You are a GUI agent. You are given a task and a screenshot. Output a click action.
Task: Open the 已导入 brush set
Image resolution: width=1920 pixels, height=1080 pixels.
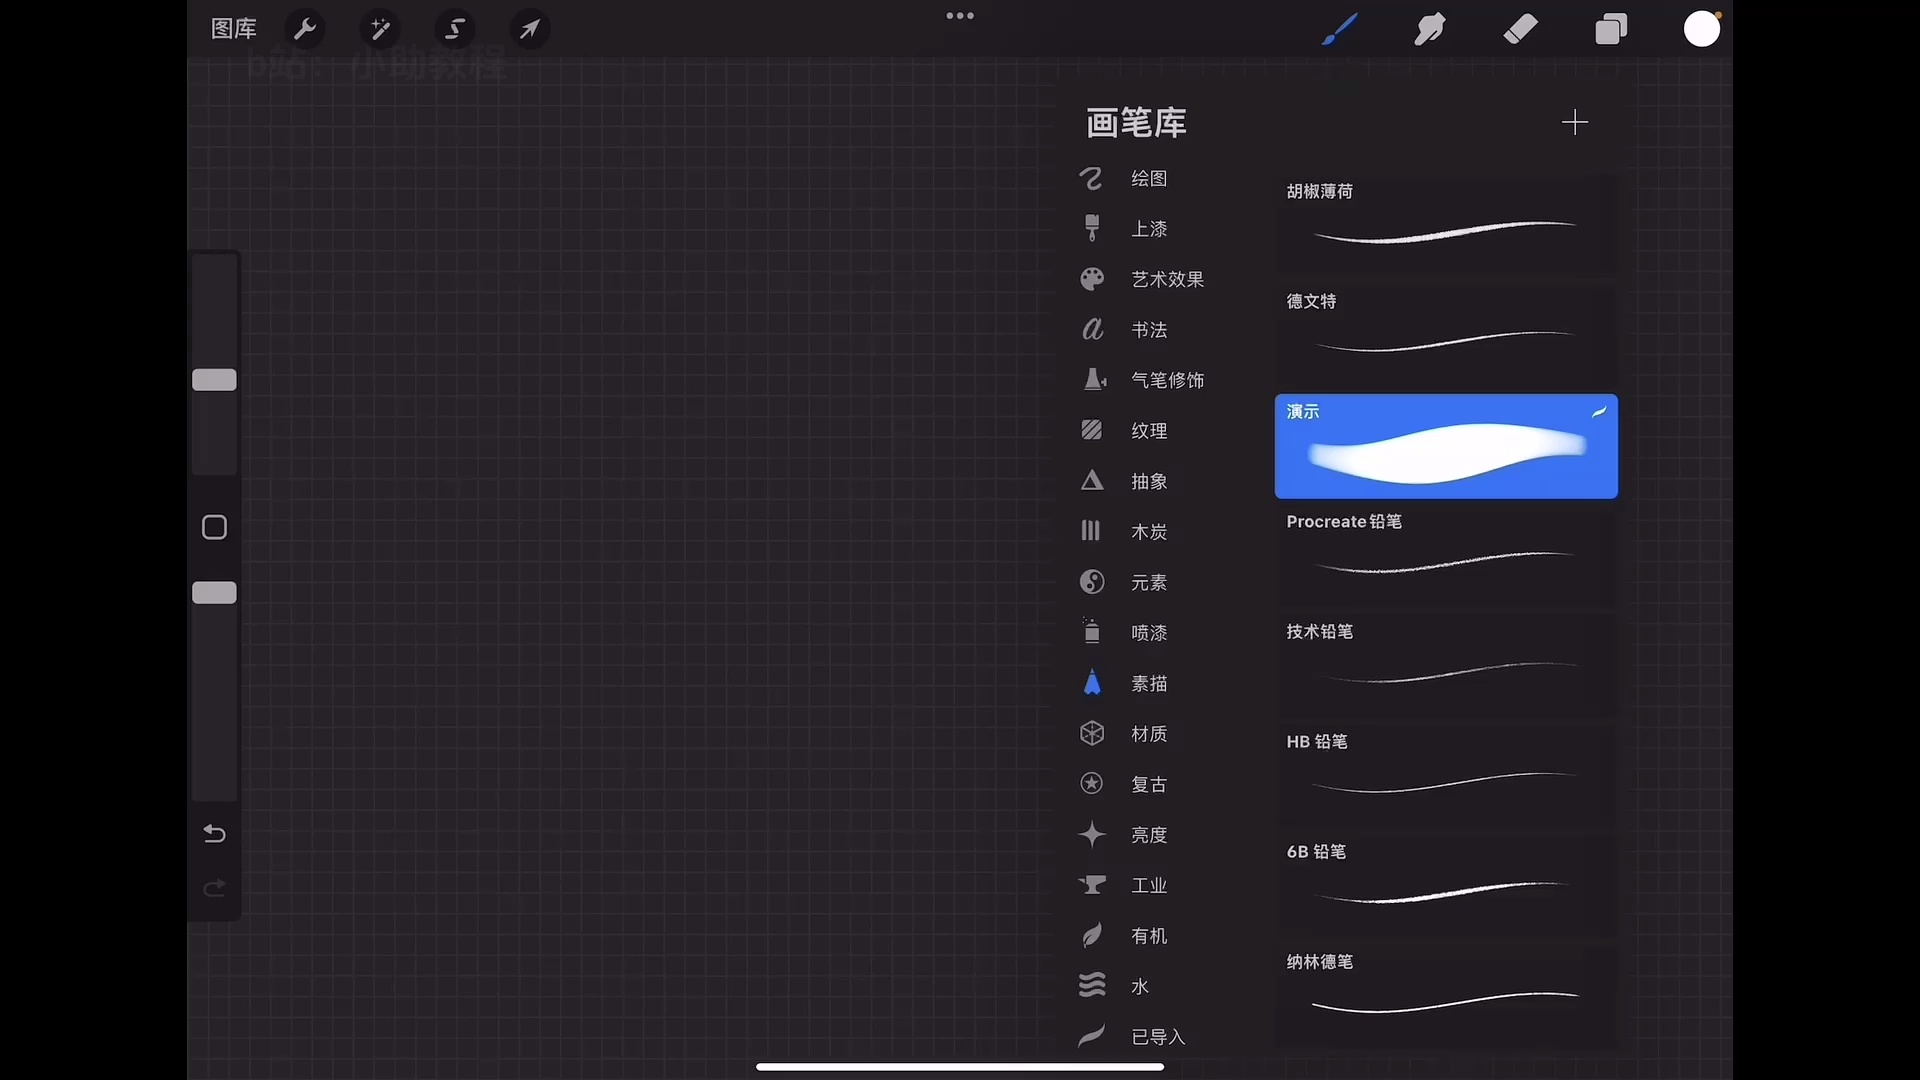click(x=1157, y=1036)
